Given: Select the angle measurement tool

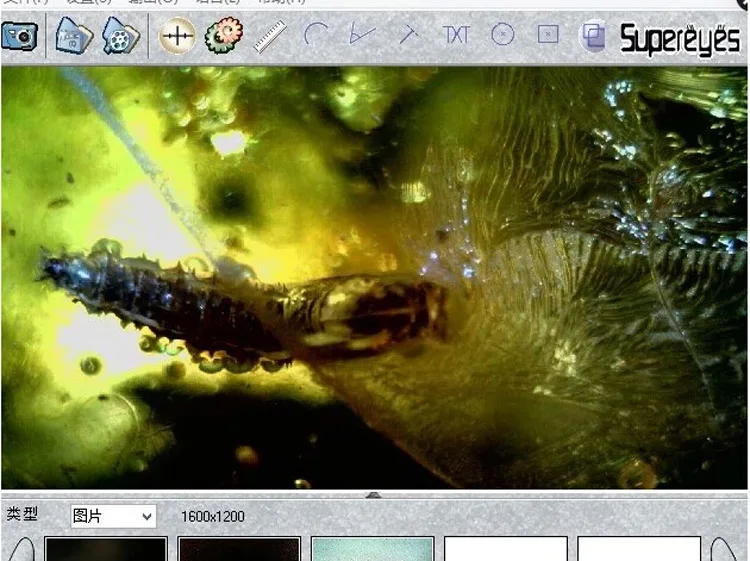Looking at the screenshot, I should coord(361,35).
